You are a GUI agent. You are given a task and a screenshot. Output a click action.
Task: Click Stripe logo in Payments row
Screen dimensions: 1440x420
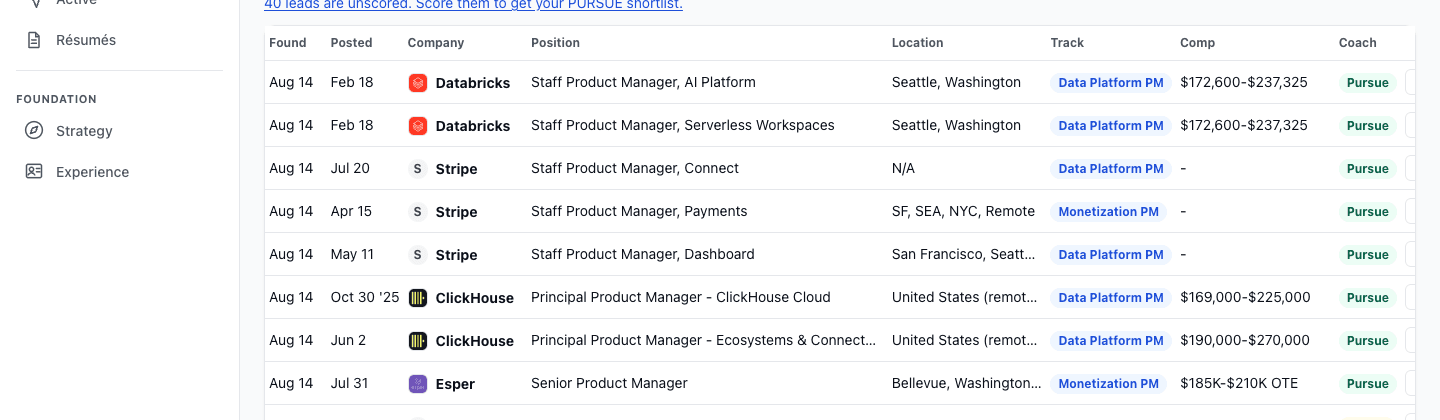coord(418,212)
